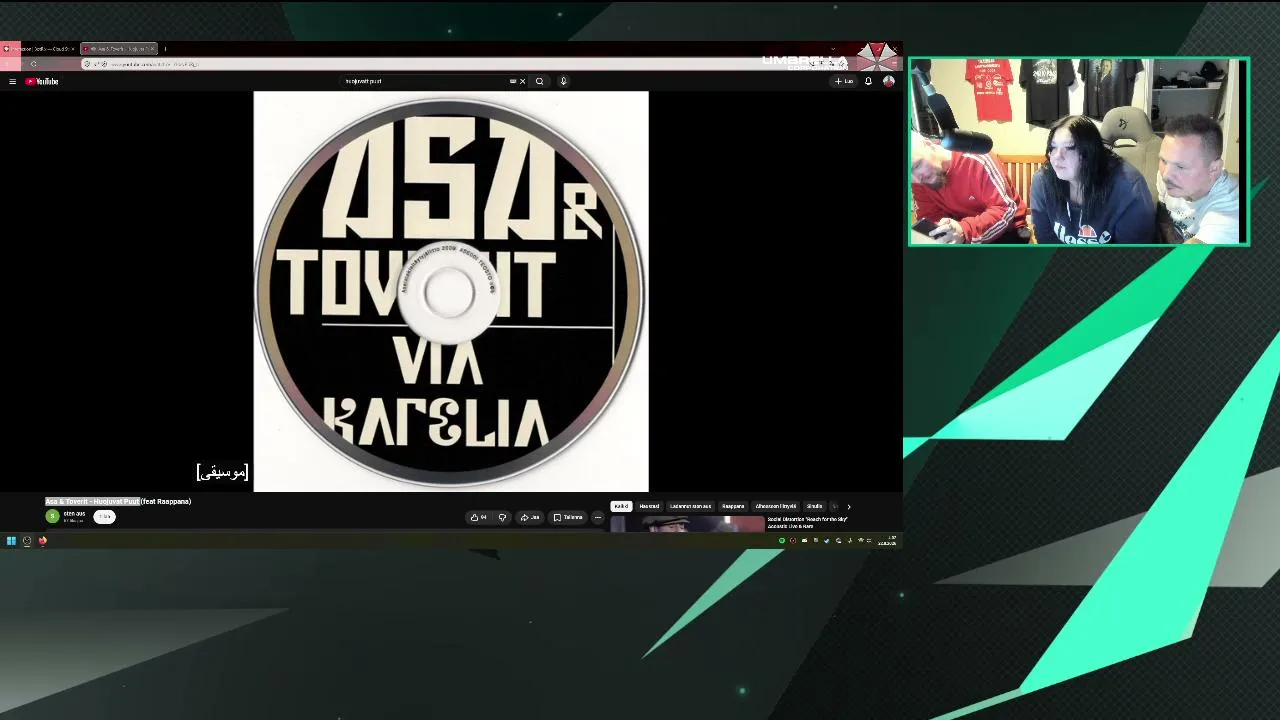Select the "Raappana" filter chip
Viewport: 1280px width, 720px height.
733,506
